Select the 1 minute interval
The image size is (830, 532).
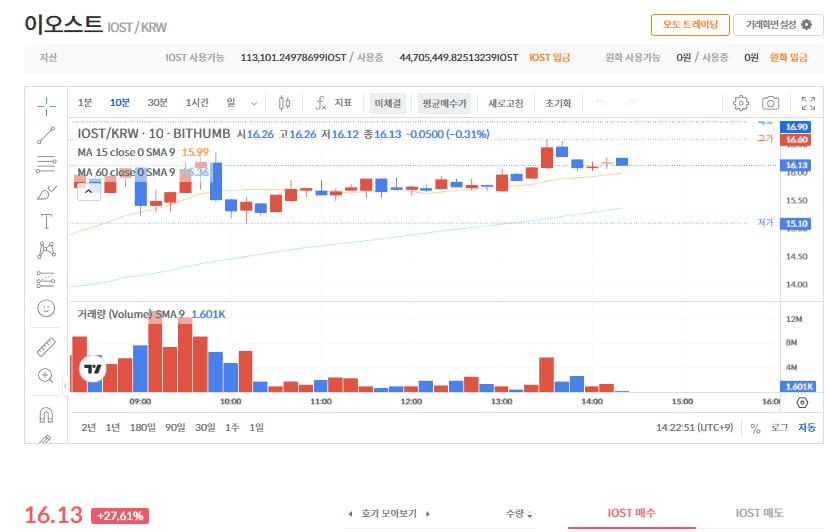(85, 103)
